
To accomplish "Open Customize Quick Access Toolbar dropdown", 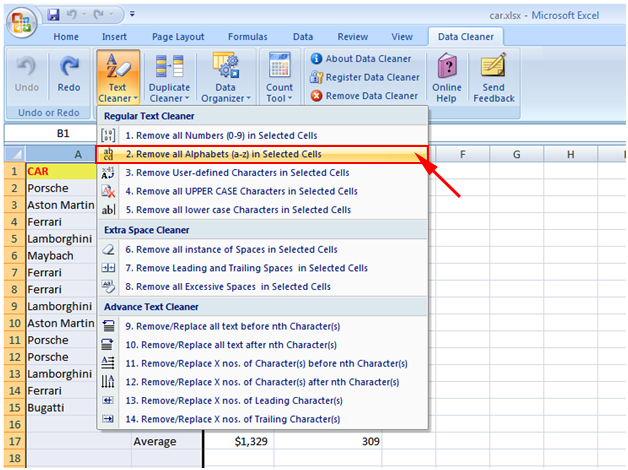I will [x=132, y=14].
